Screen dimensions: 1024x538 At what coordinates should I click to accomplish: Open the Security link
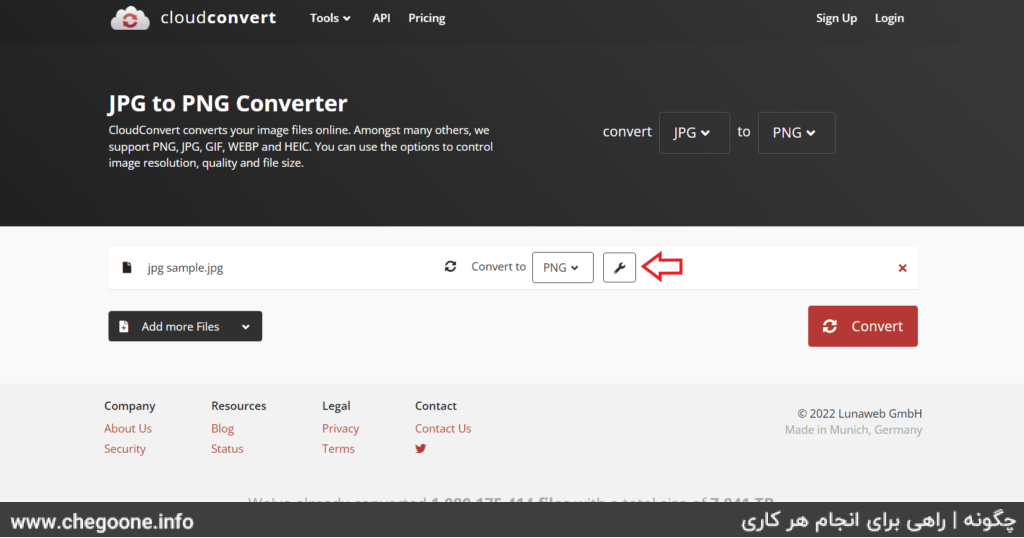(x=125, y=449)
